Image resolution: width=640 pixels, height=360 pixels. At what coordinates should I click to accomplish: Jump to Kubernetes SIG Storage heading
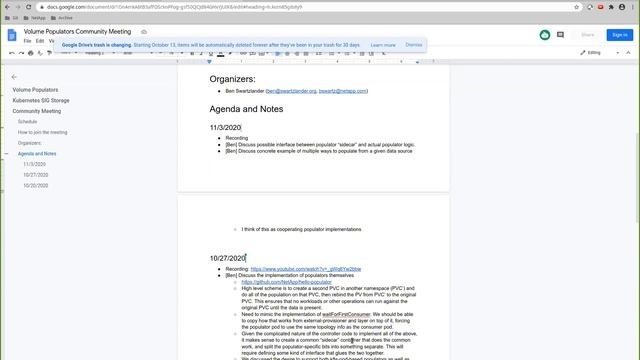[x=41, y=100]
